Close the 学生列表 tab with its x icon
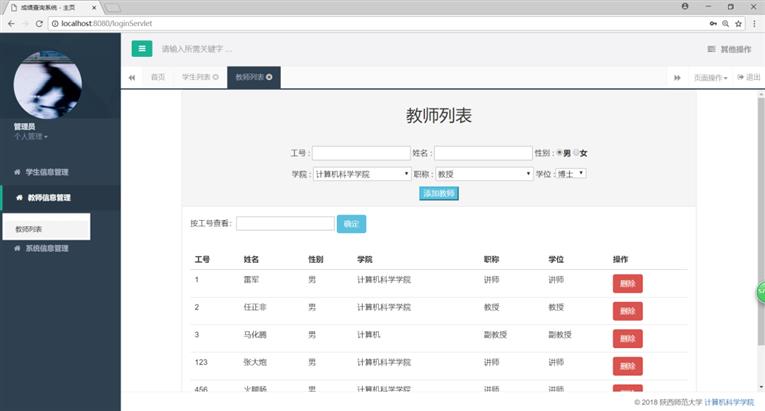Screen dimensions: 765x411 tap(215, 77)
